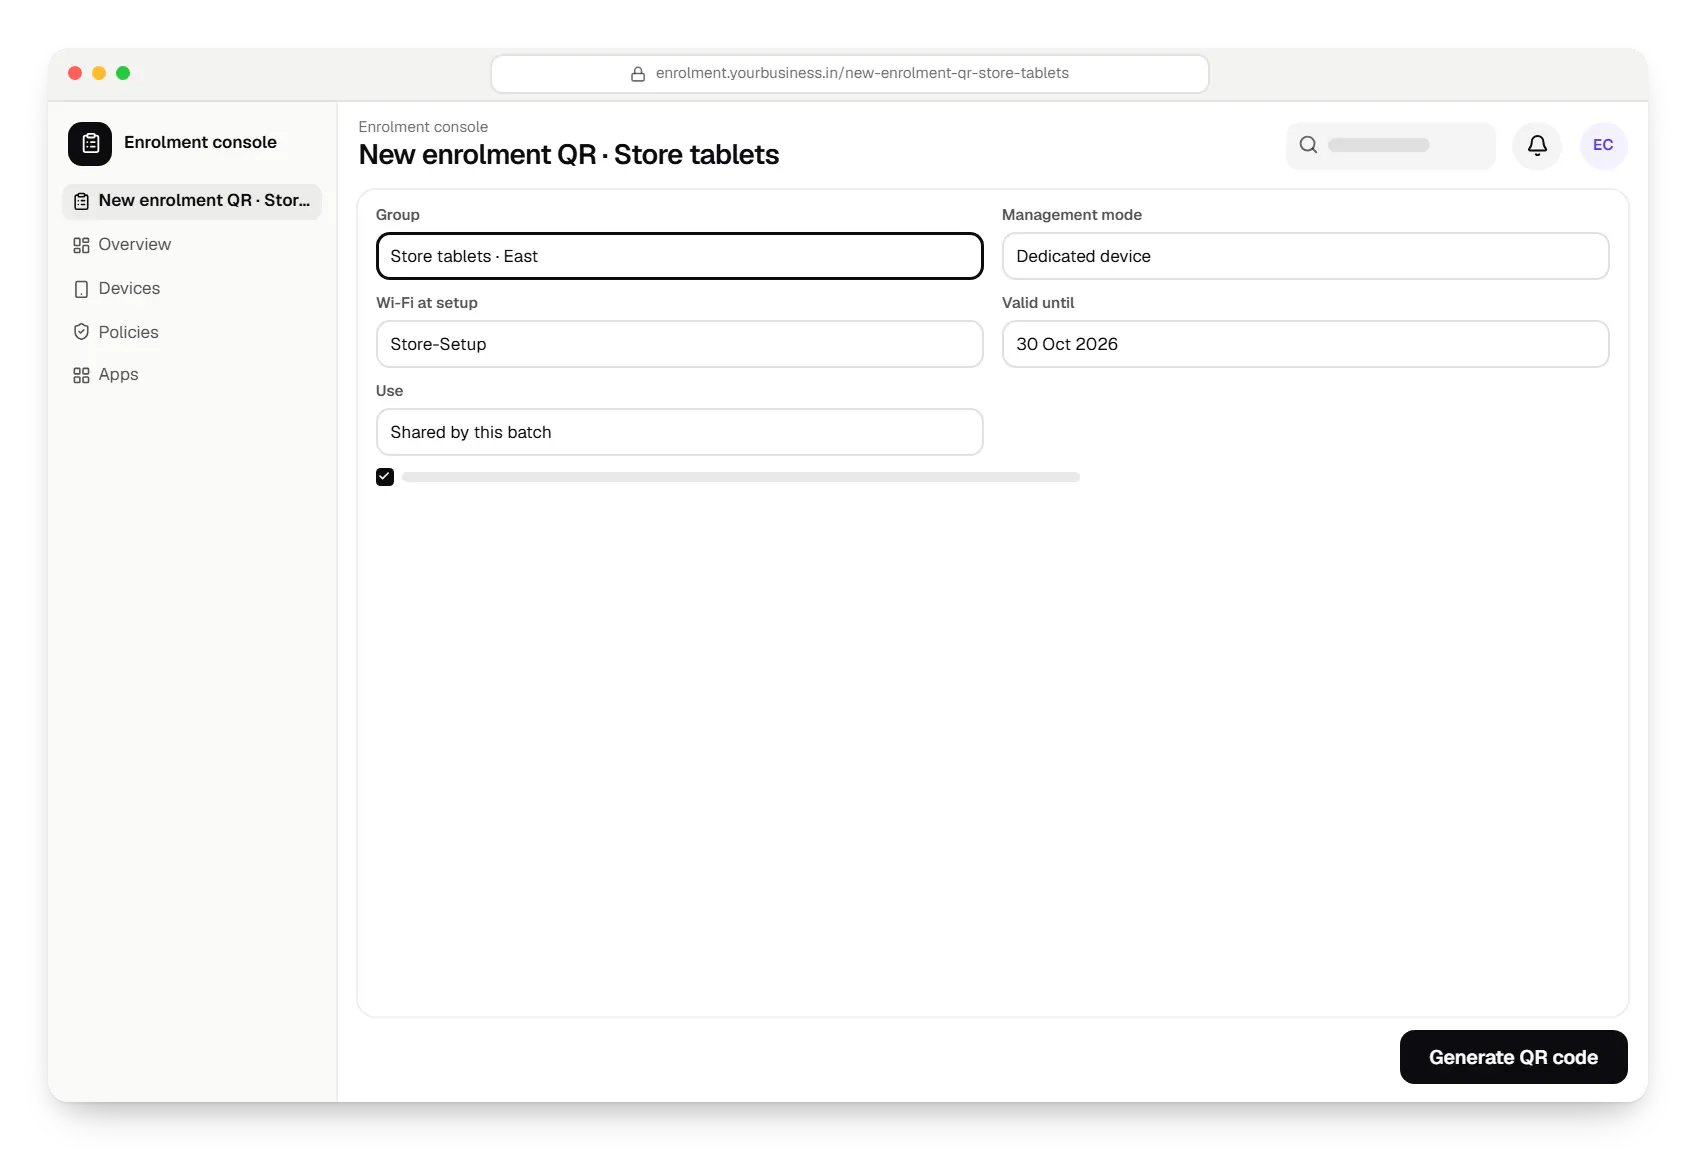Click Generate QR code button

1513,1057
